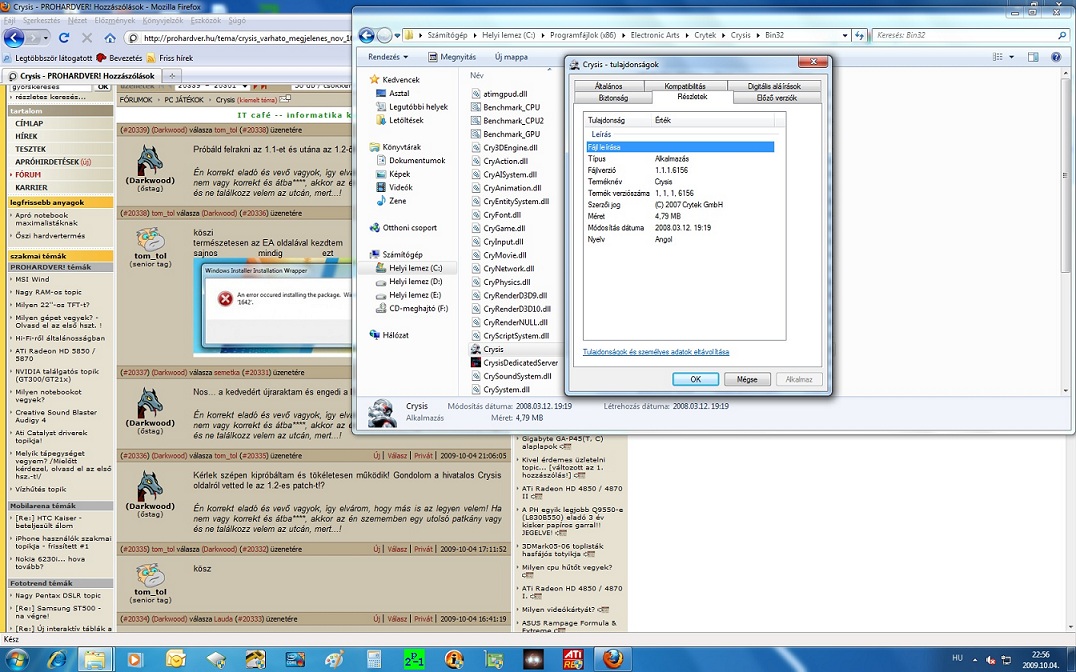Select the Fájlverzió row in the properties list
The width and height of the screenshot is (1076, 672).
pos(680,170)
